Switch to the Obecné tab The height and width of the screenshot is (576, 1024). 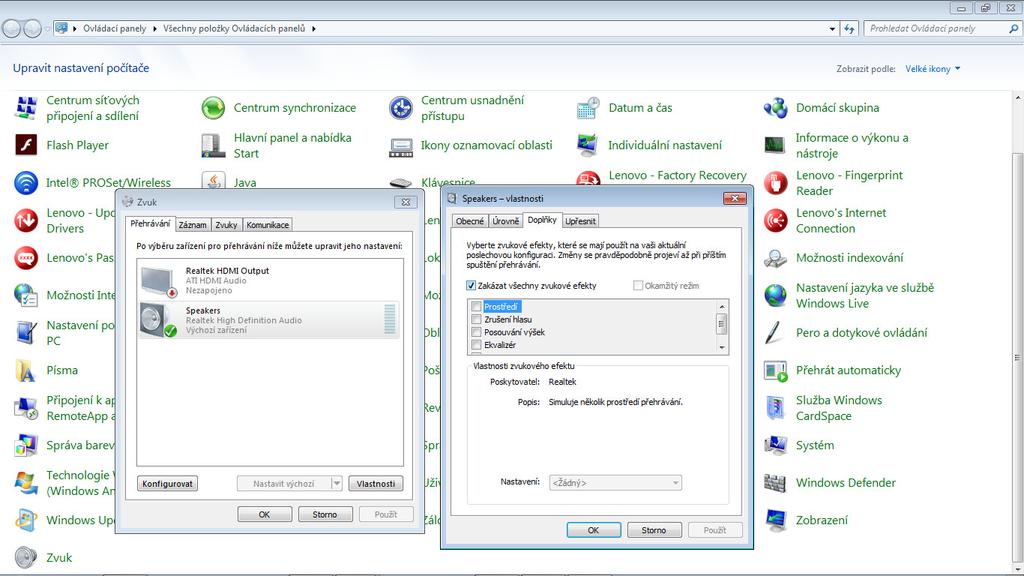pos(470,221)
